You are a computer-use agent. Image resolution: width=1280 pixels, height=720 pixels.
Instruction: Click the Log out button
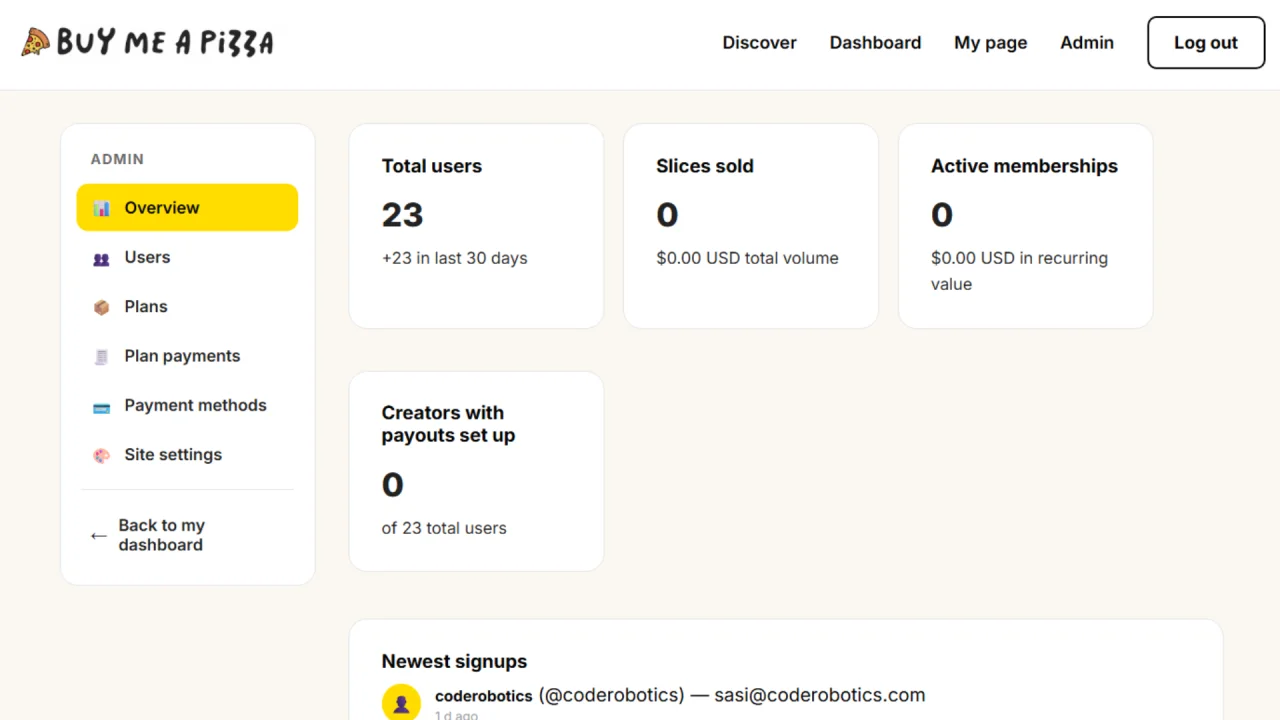[x=1206, y=43]
